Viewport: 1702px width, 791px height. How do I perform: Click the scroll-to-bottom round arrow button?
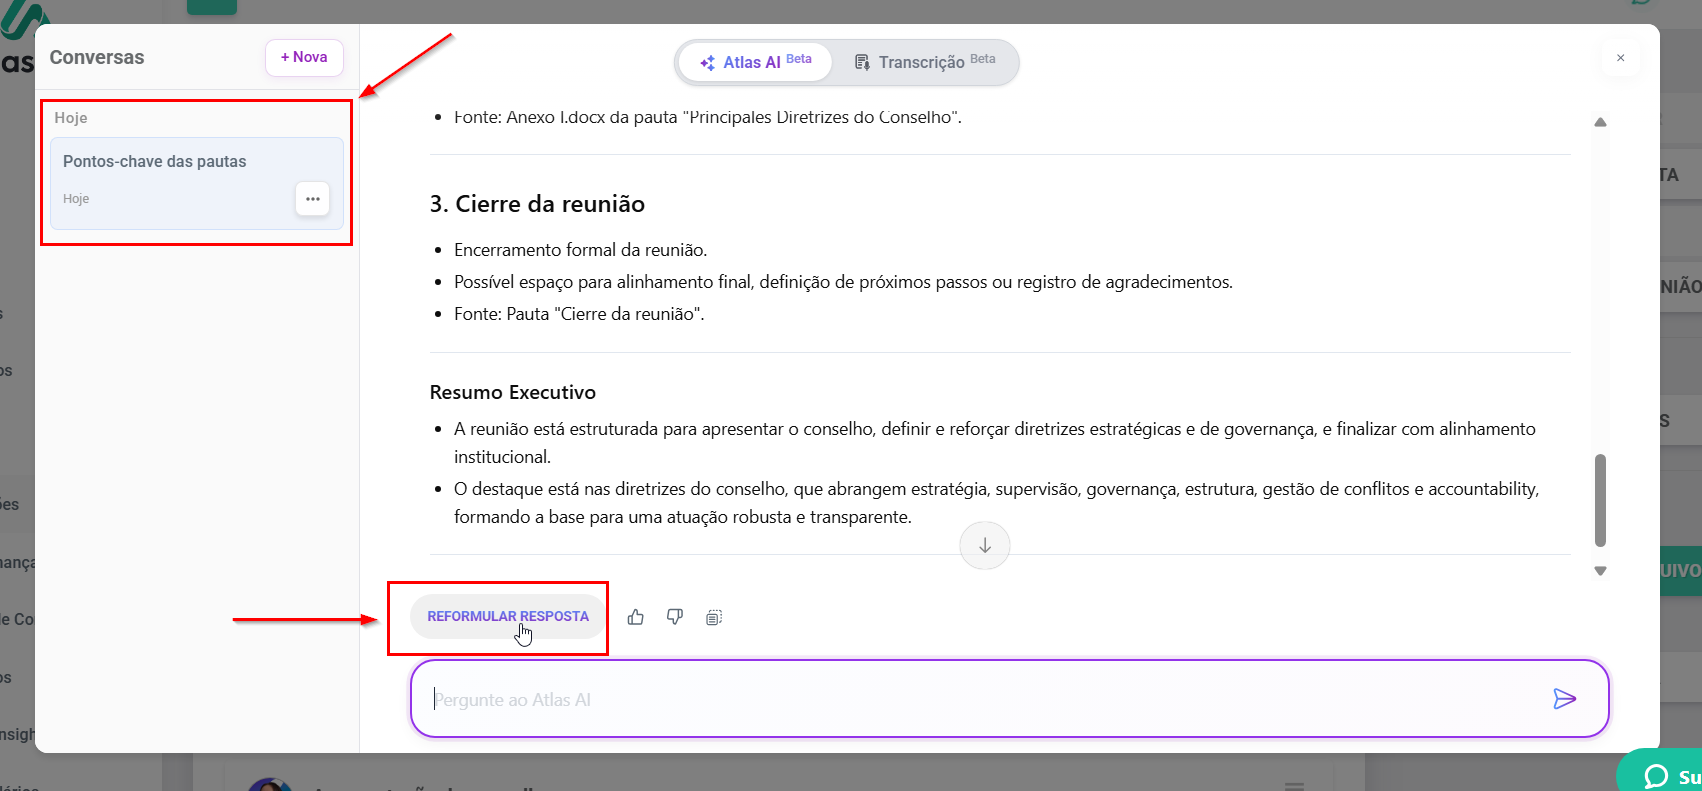point(984,545)
